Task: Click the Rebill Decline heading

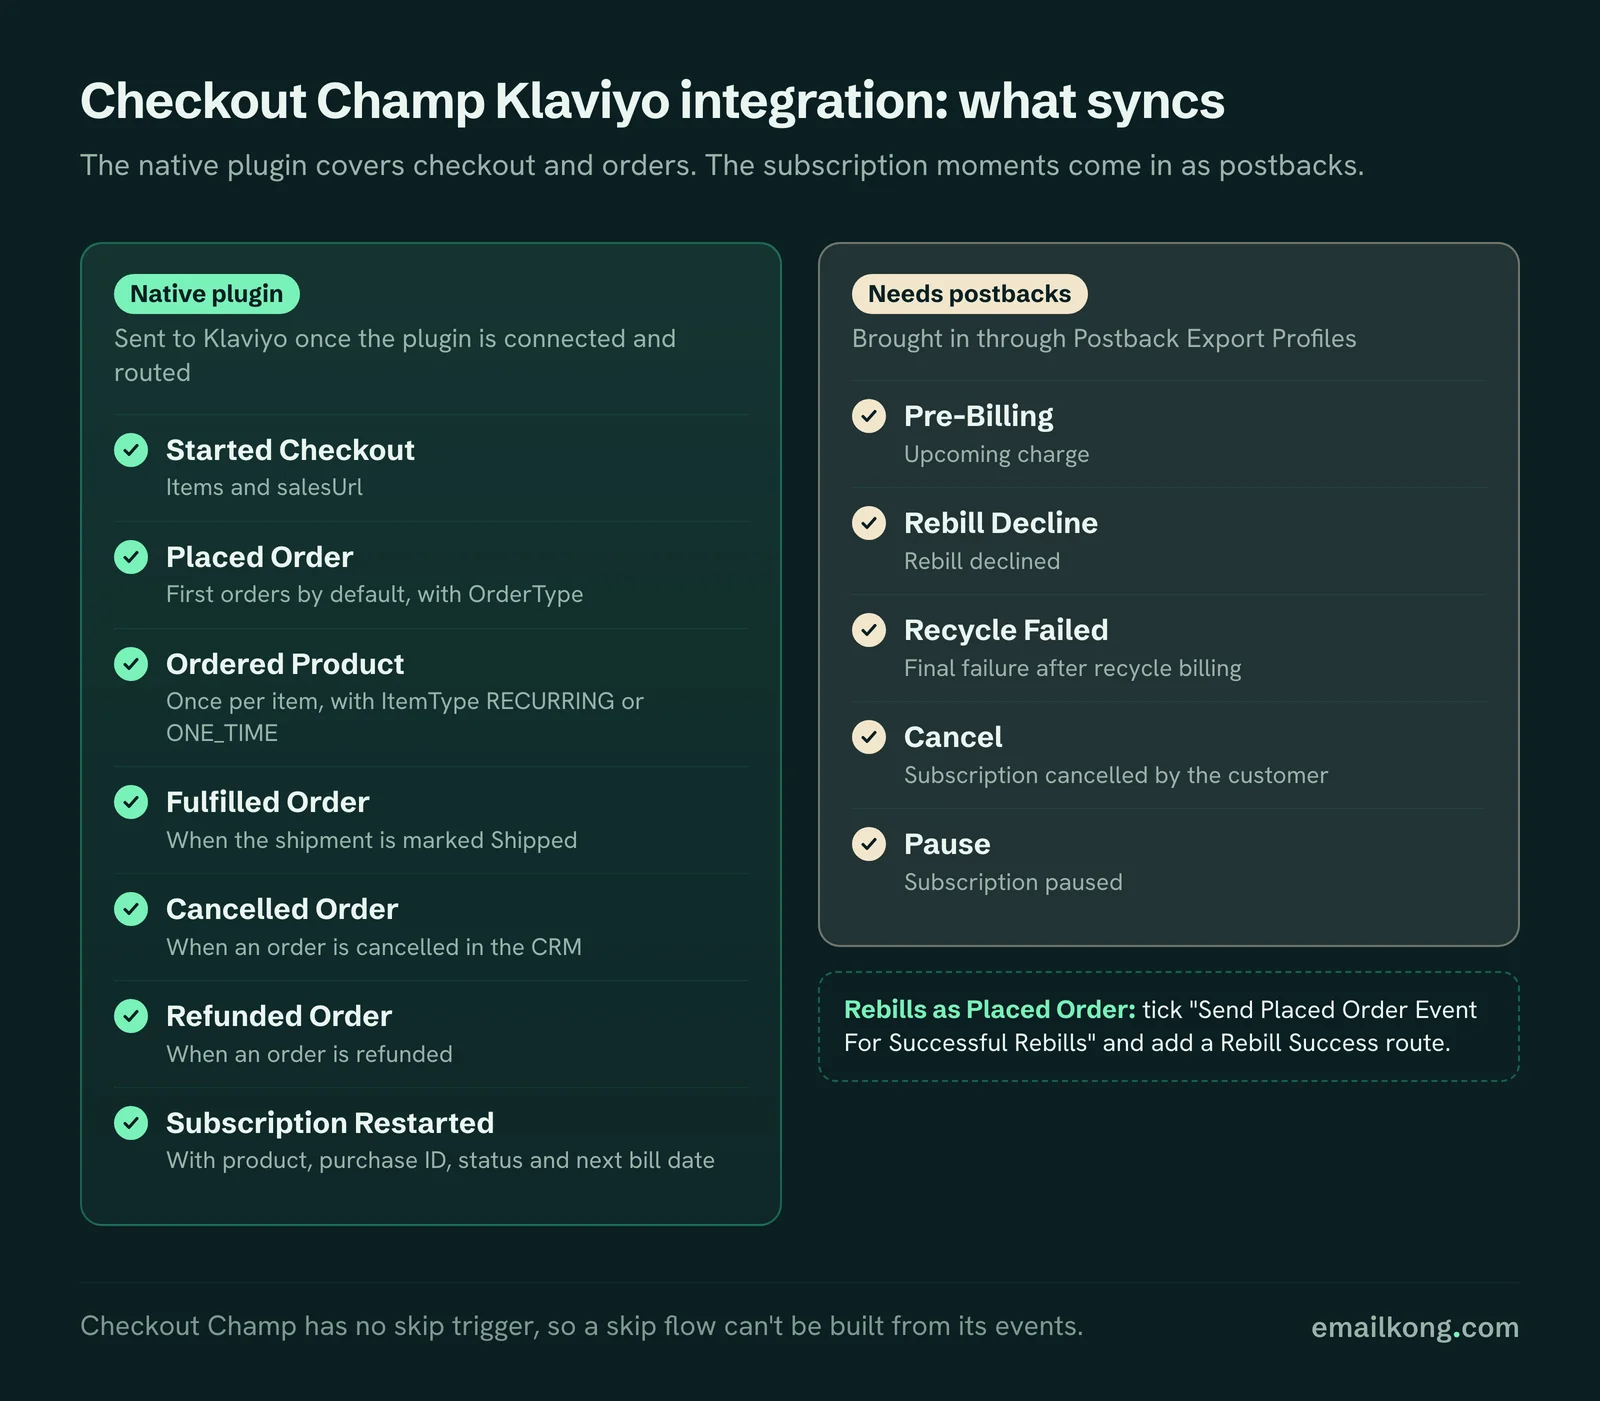Action: pos(1000,523)
